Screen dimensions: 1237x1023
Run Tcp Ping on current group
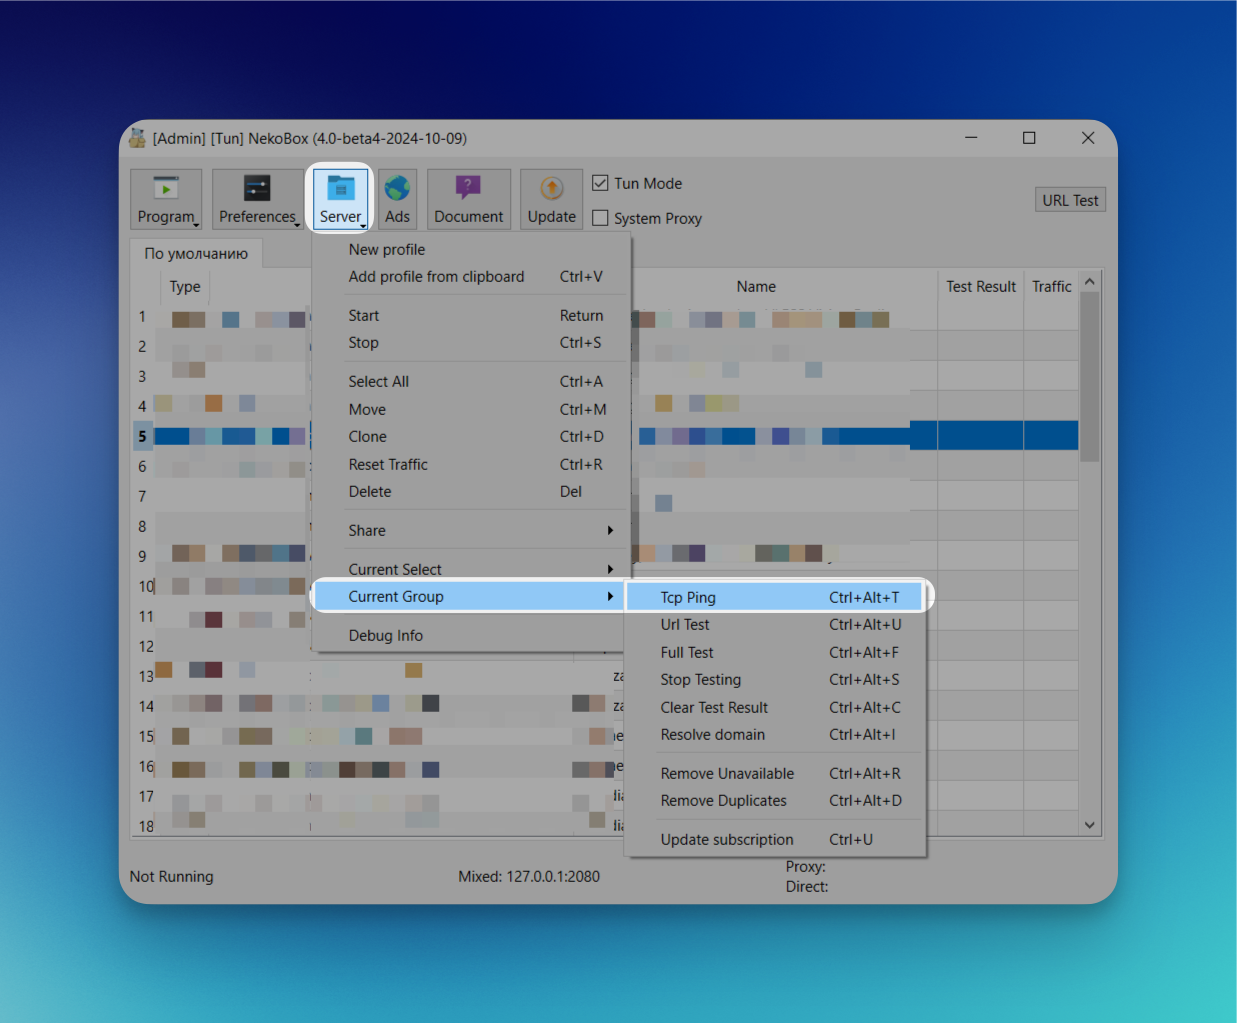pos(775,597)
